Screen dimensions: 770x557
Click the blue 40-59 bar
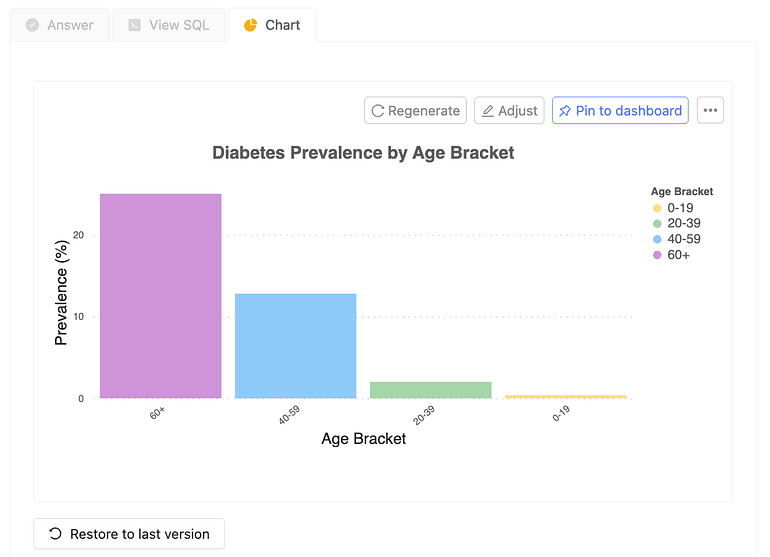click(x=295, y=346)
